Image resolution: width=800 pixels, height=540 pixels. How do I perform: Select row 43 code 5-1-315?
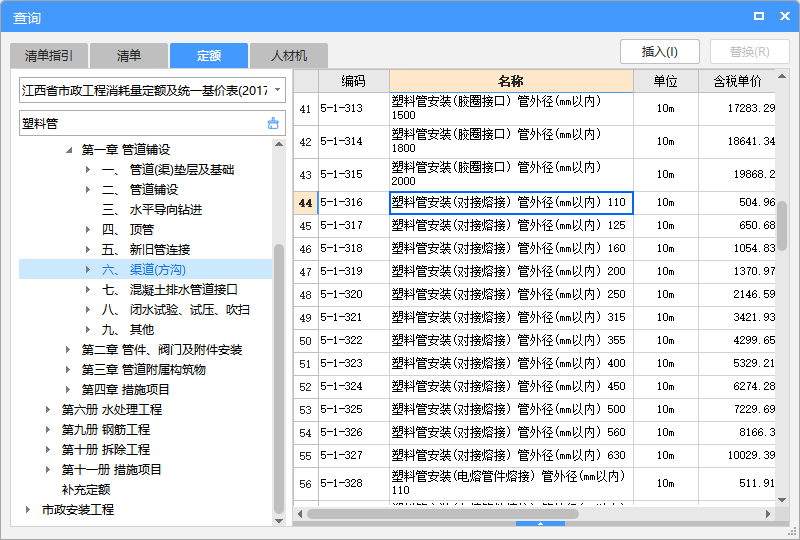(x=354, y=175)
